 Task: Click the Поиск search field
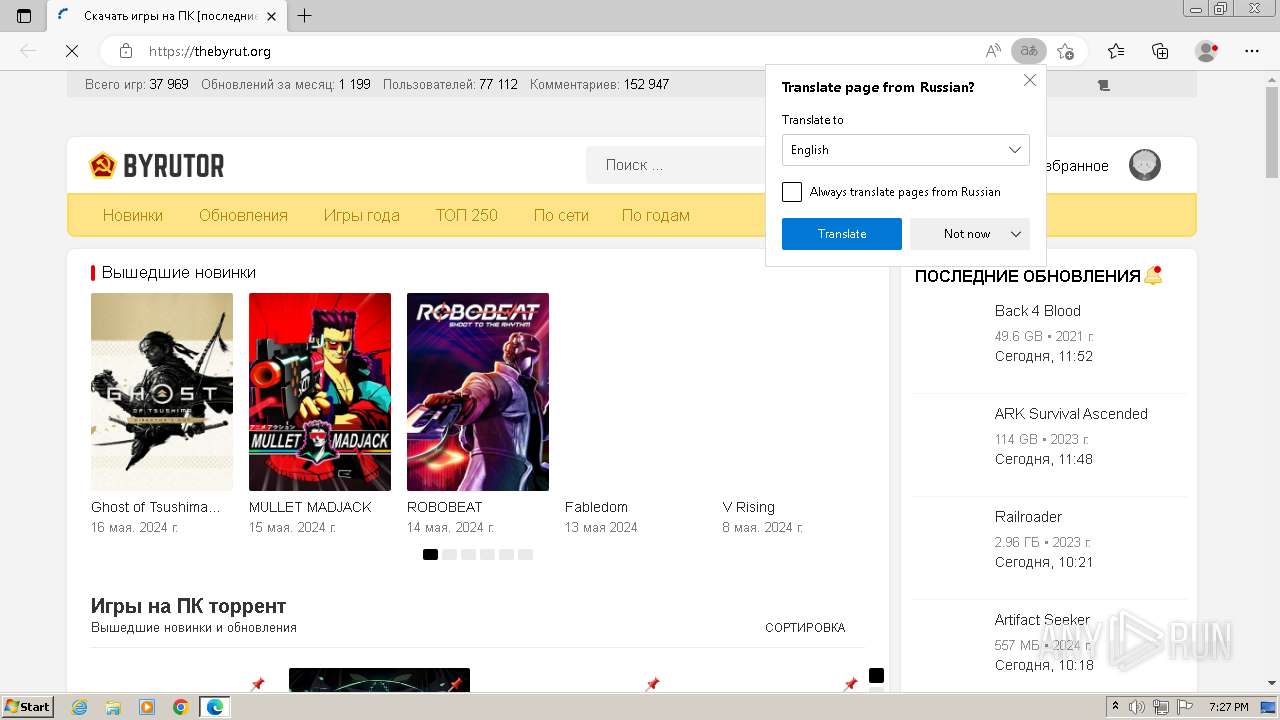676,165
